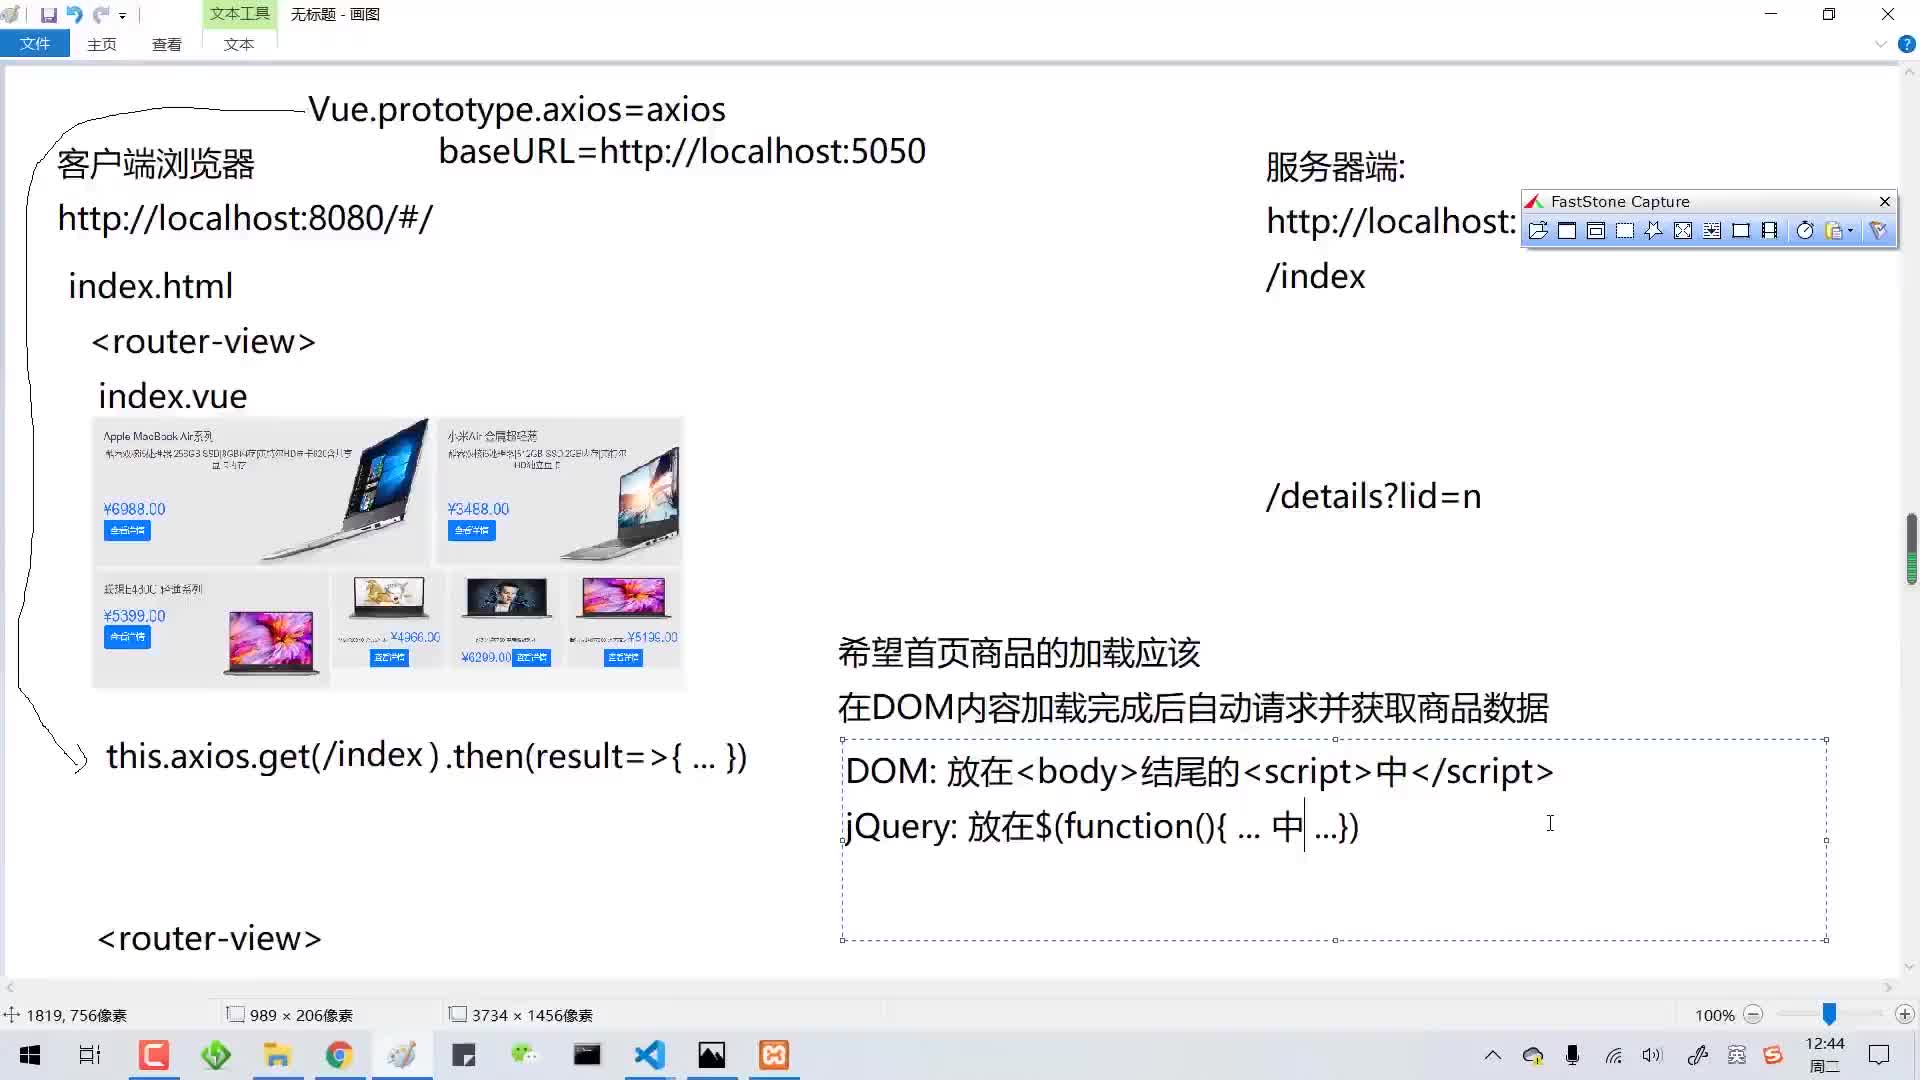Screen dimensions: 1920x1080
Task: Click the cloud sync tray icon
Action: coord(1533,1055)
